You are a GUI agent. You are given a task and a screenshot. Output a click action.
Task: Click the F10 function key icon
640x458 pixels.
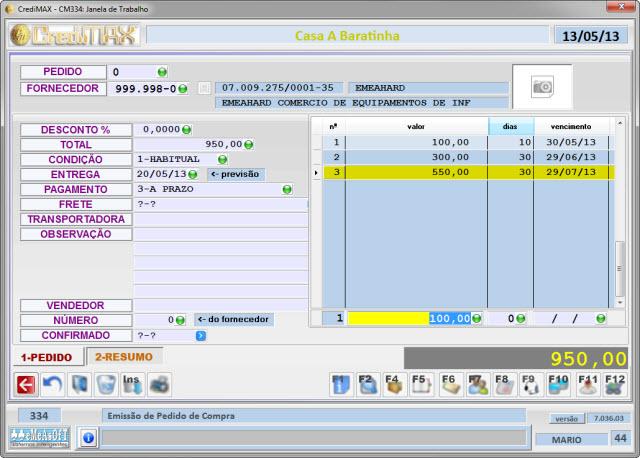click(559, 383)
